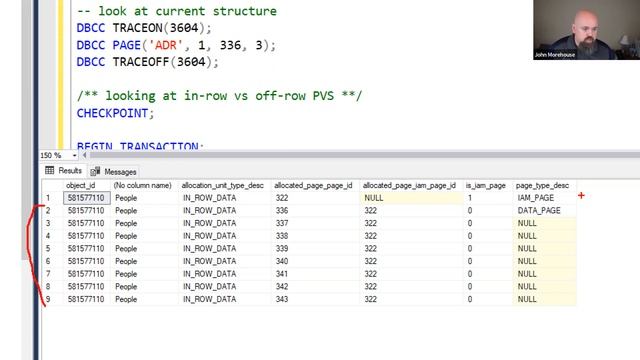Click the page_type_desc column header
640x360 pixels.
point(542,185)
